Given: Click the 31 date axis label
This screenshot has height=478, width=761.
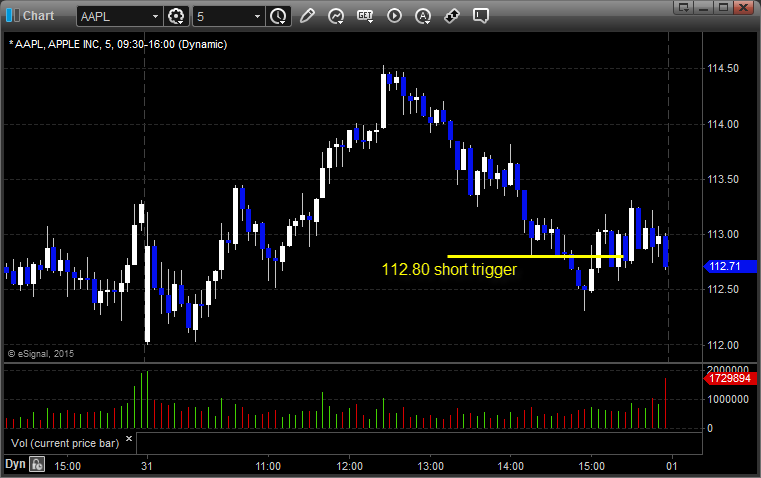Looking at the screenshot, I should pos(147,466).
